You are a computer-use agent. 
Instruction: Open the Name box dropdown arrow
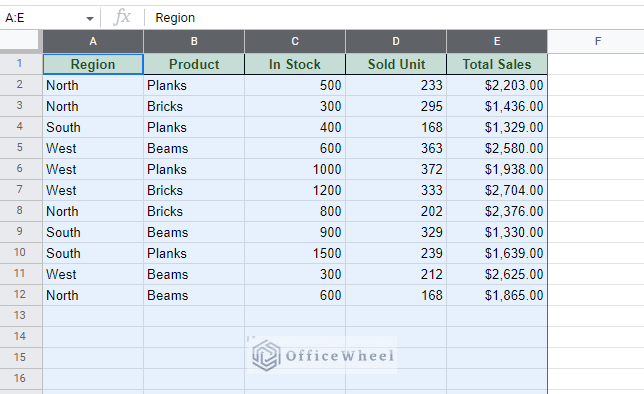coord(90,18)
